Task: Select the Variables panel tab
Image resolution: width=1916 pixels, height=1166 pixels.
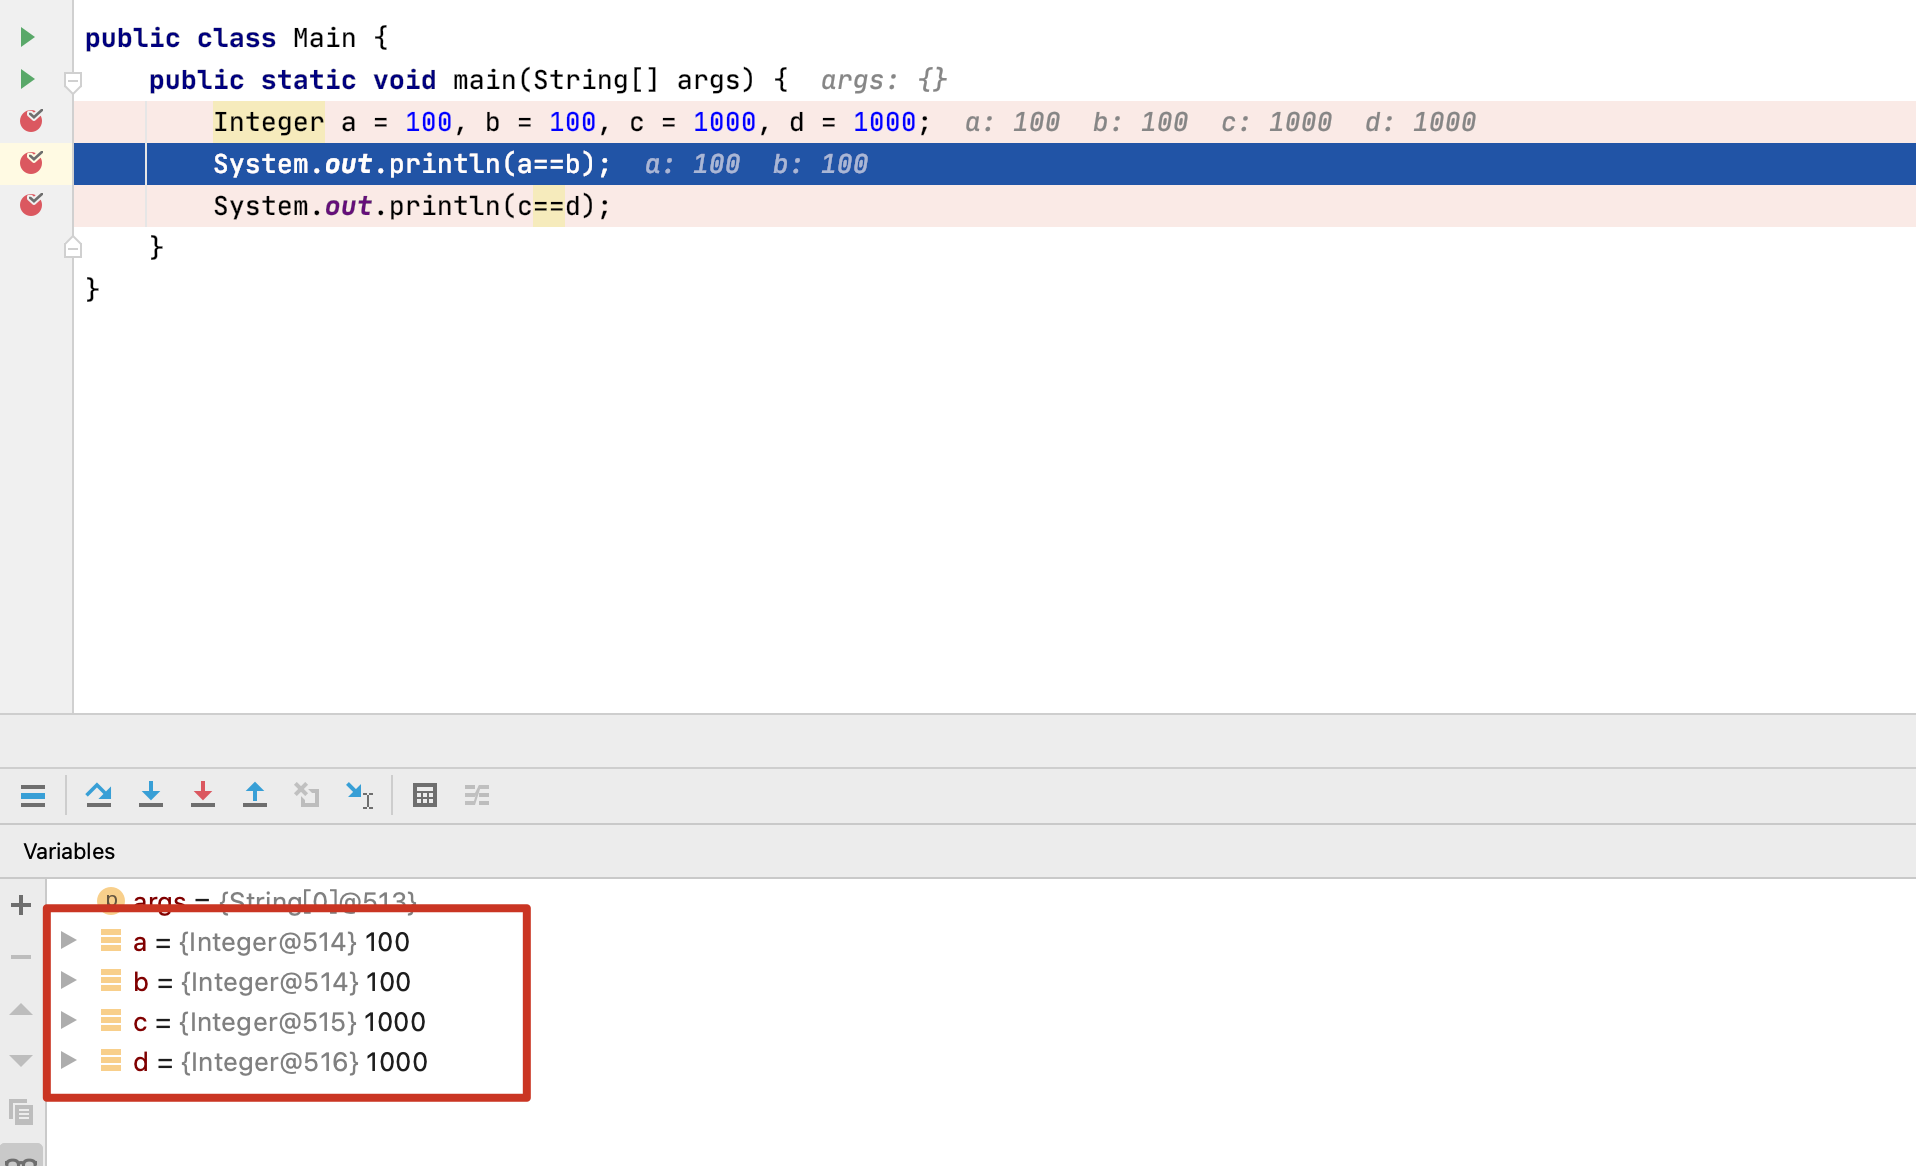Action: click(x=69, y=851)
